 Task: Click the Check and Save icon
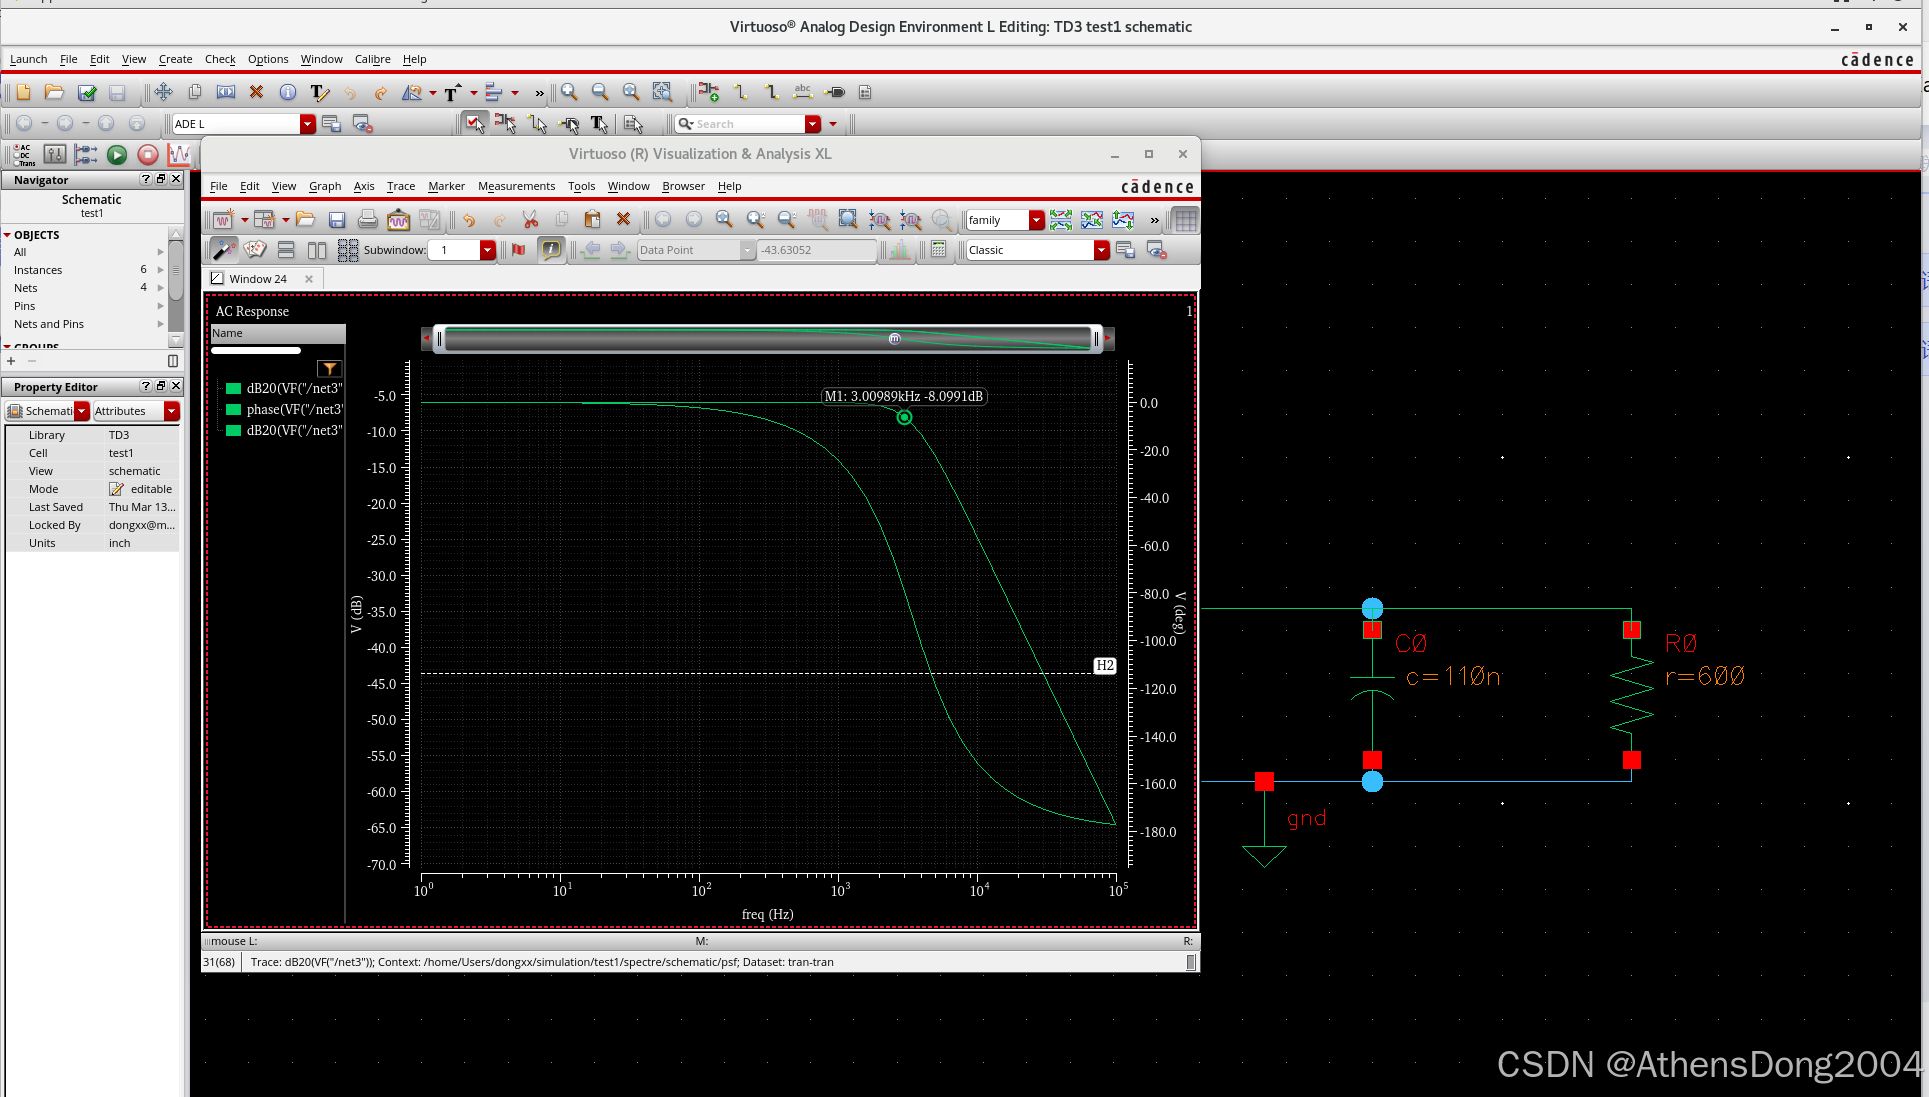(x=87, y=93)
